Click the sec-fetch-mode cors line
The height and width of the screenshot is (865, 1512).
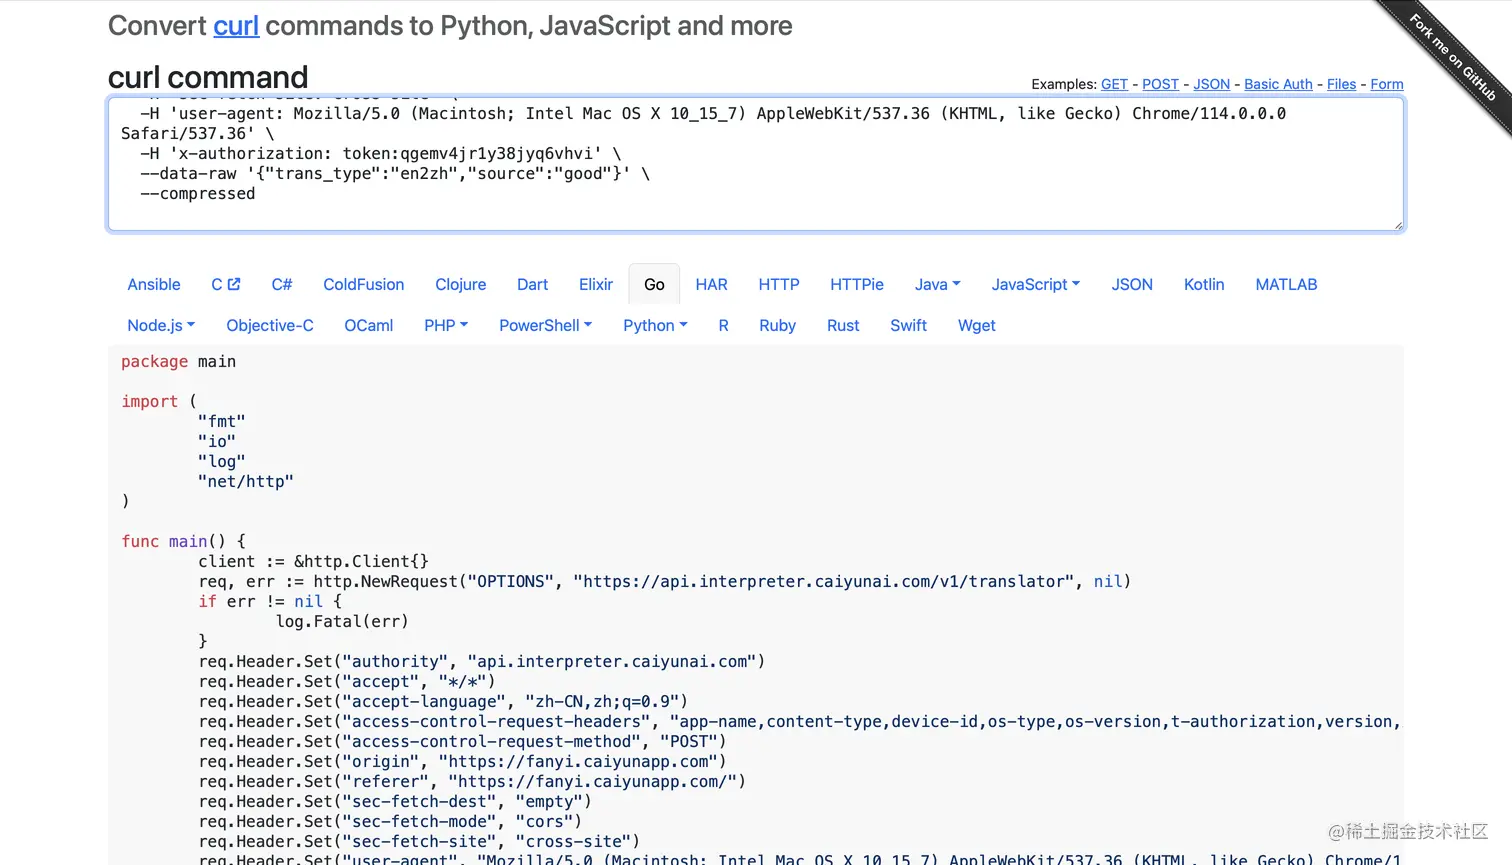click(x=390, y=821)
